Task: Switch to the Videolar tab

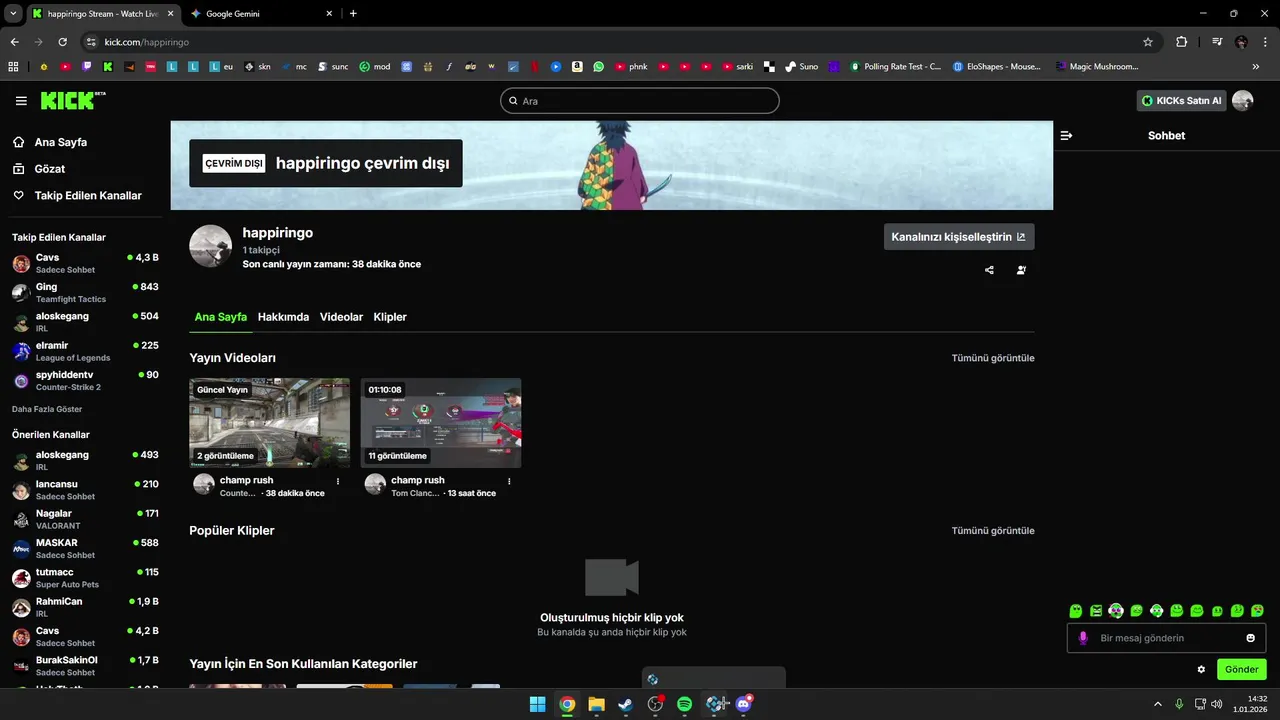Action: [x=341, y=317]
